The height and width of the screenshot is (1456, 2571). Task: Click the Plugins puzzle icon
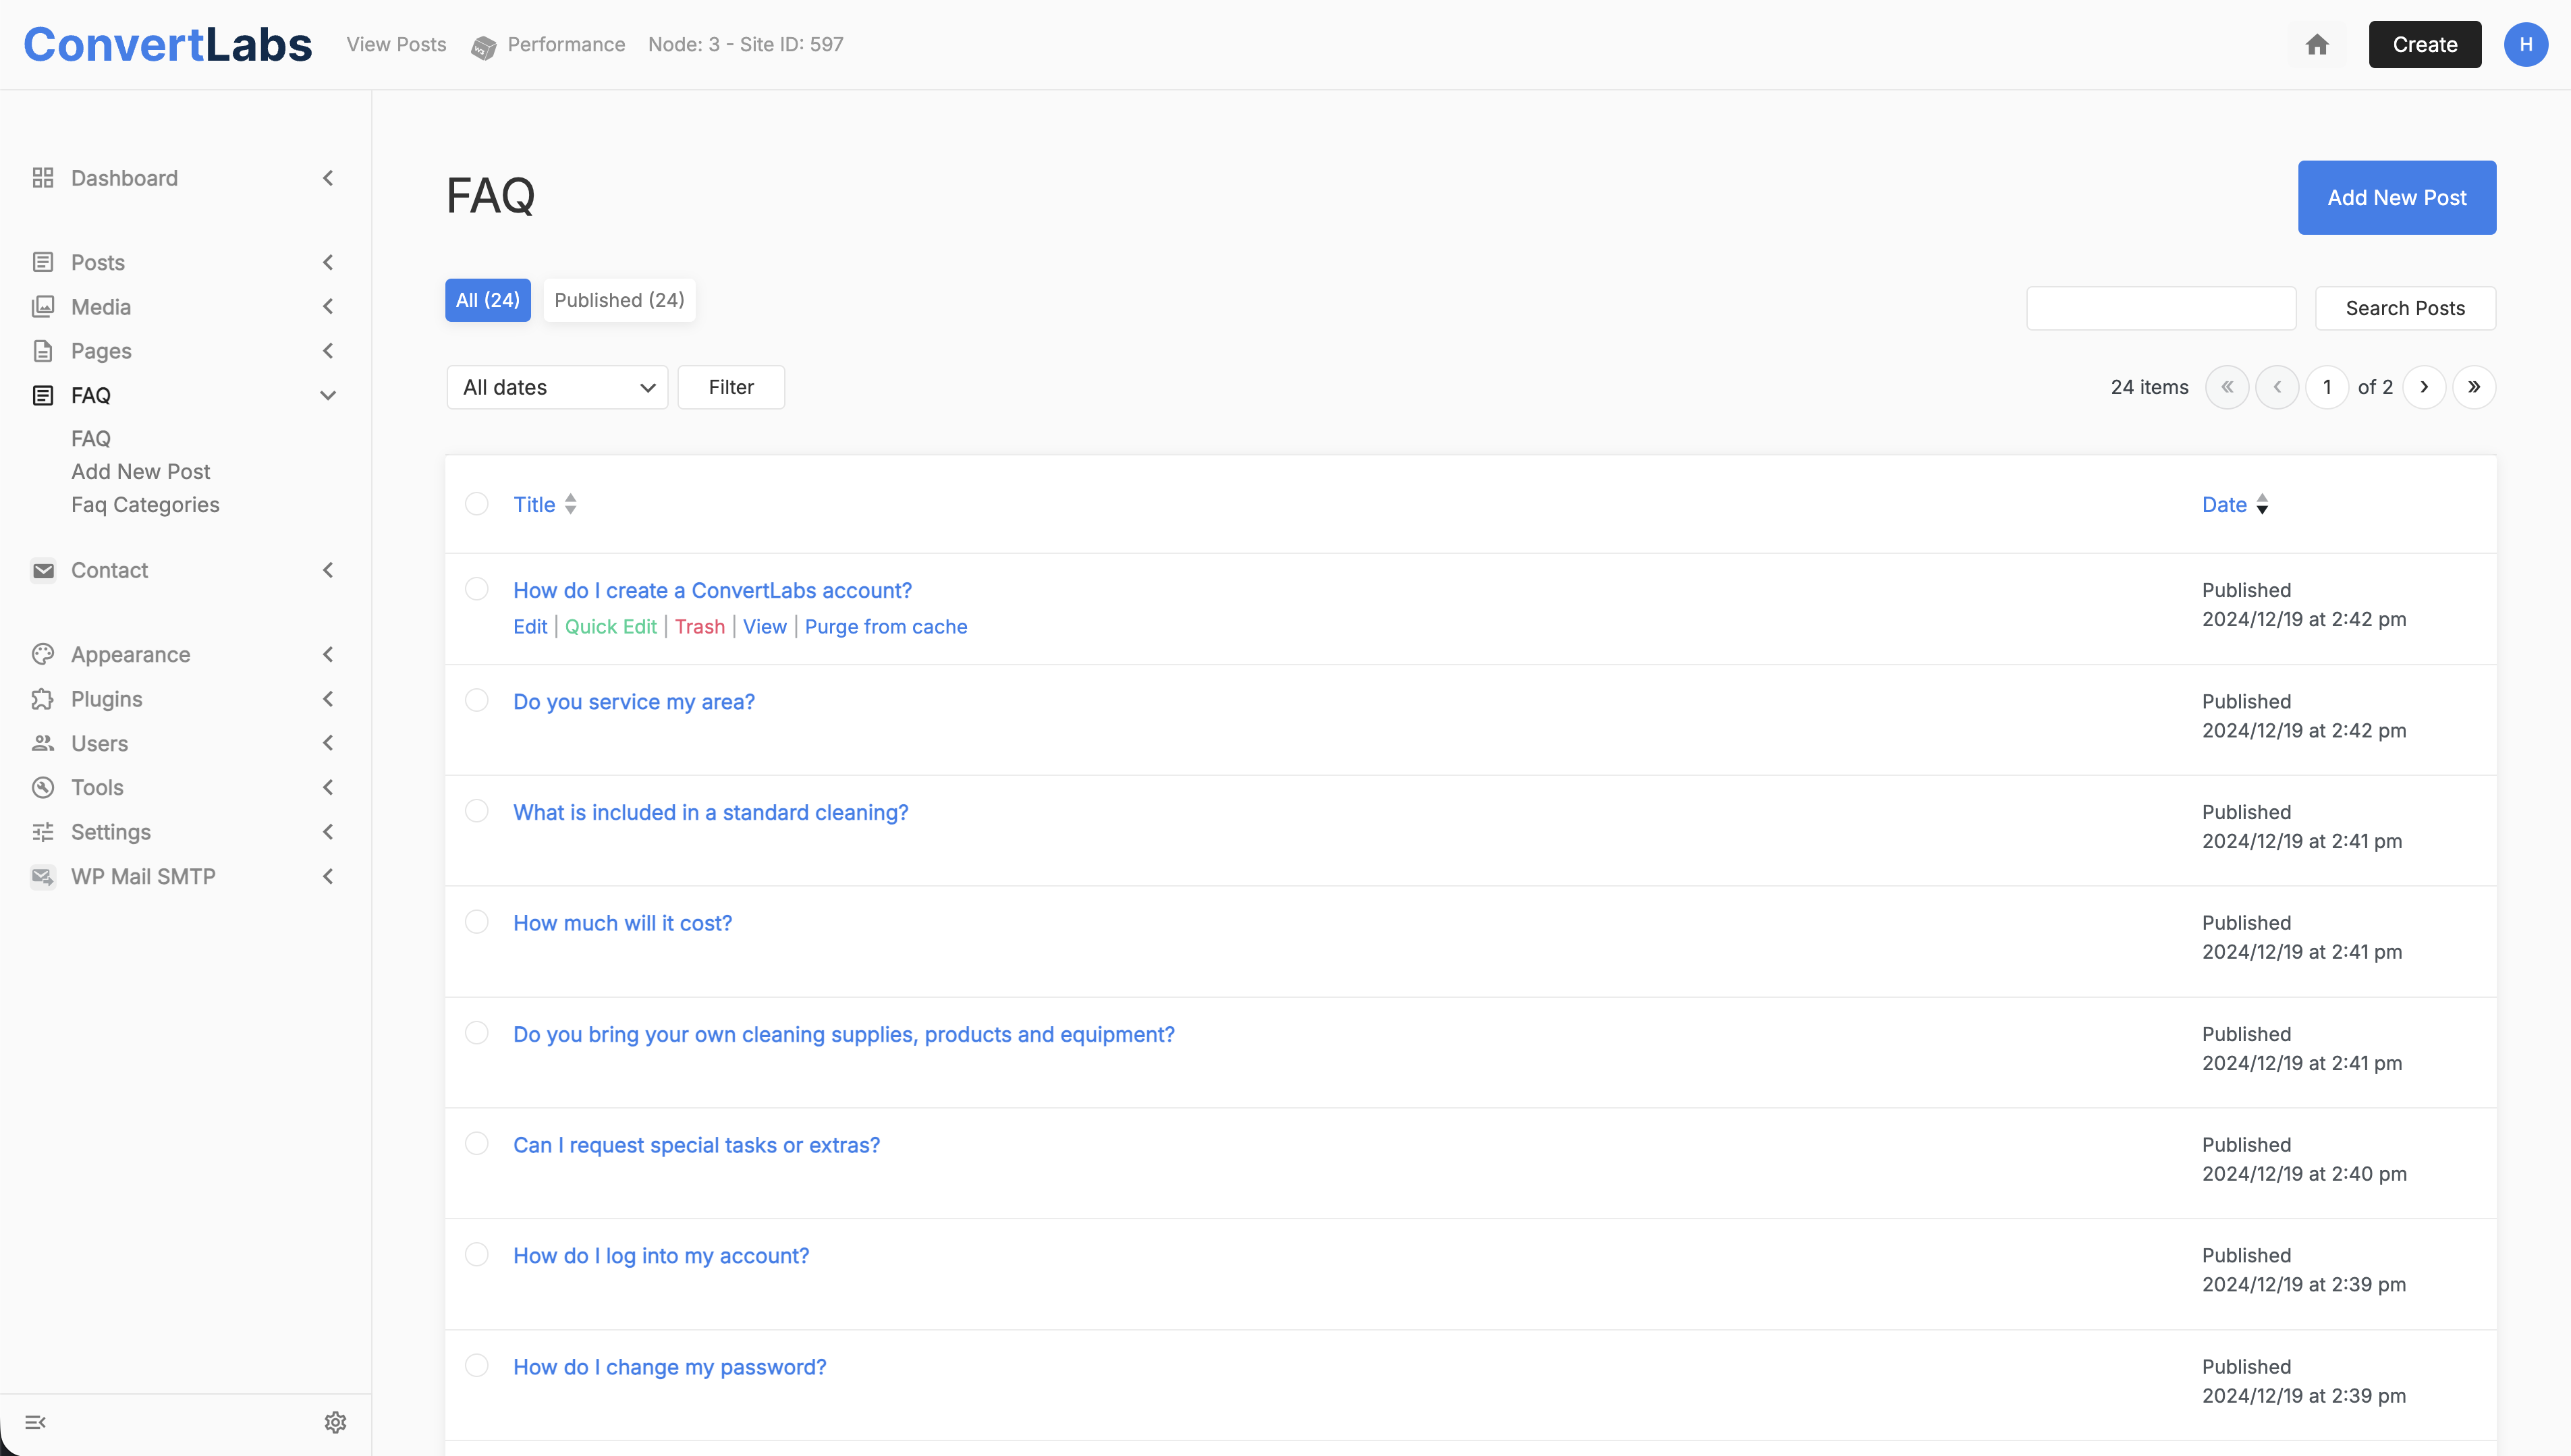[42, 699]
